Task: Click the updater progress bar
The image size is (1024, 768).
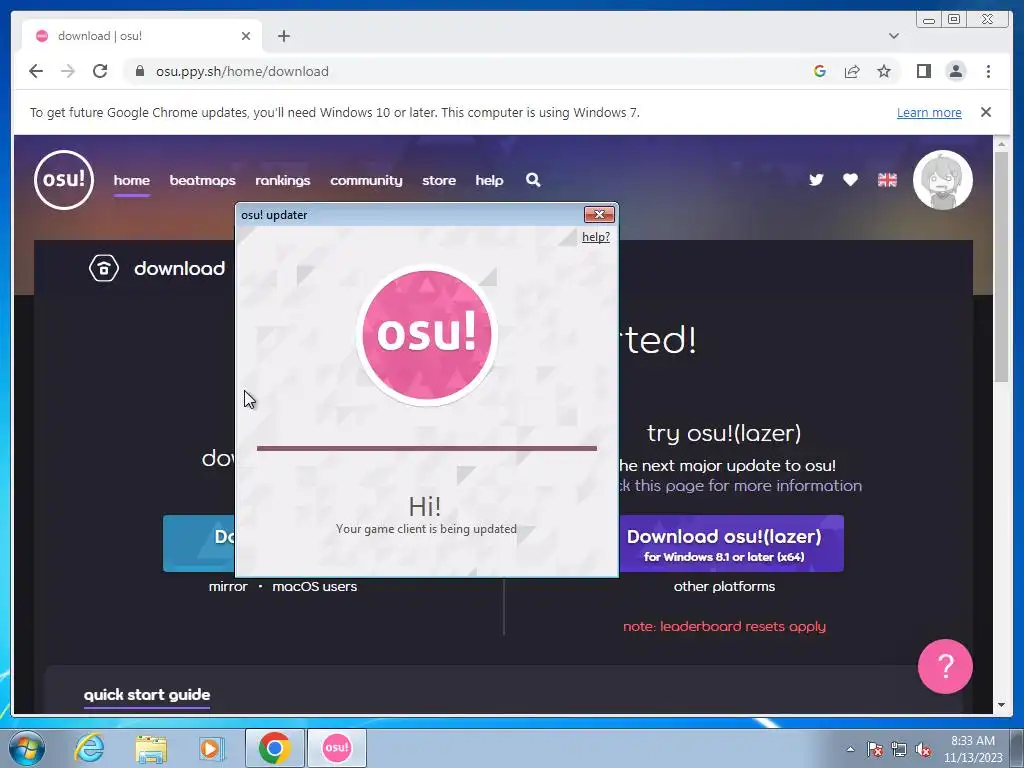Action: (426, 449)
